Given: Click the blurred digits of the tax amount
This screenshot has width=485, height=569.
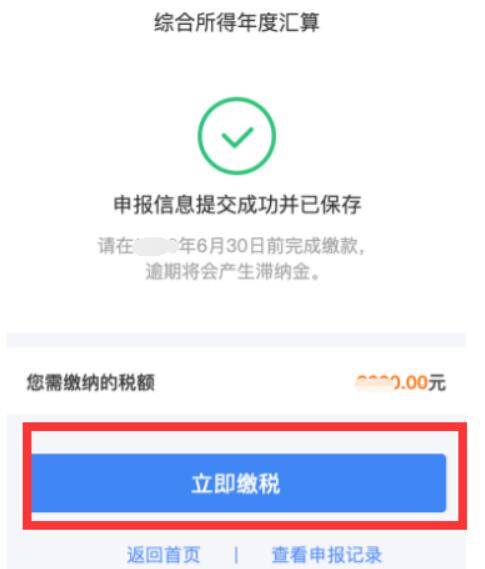Looking at the screenshot, I should tap(377, 382).
